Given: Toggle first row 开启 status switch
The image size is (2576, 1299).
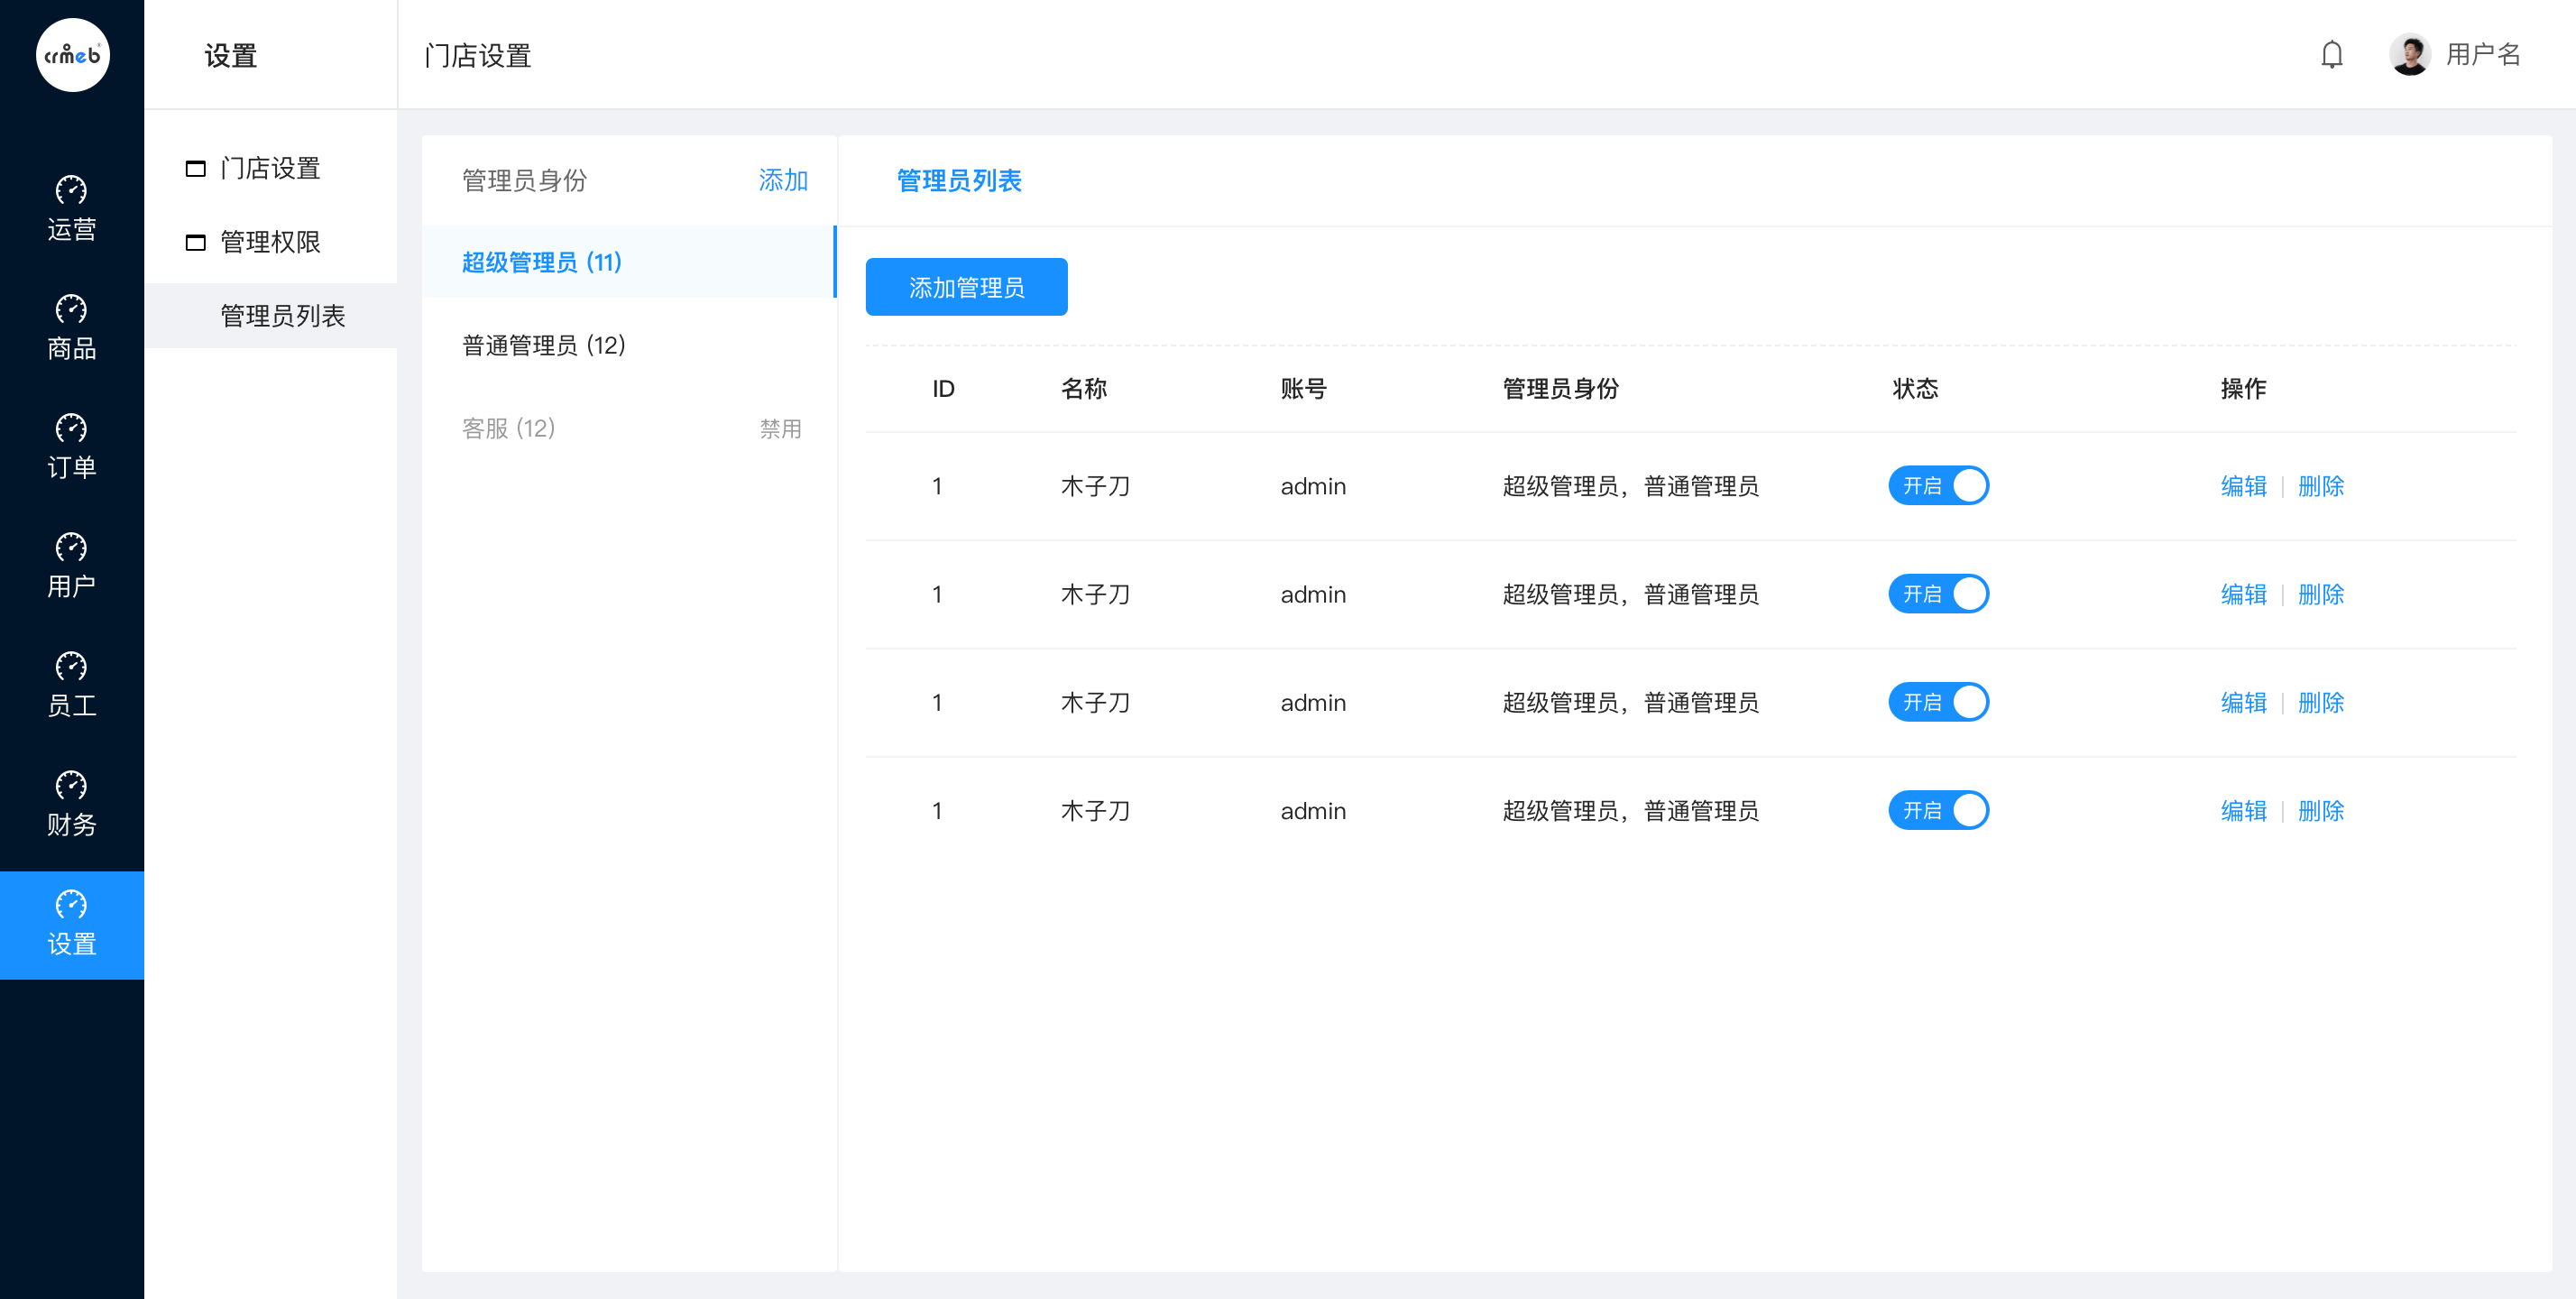Looking at the screenshot, I should point(1938,486).
